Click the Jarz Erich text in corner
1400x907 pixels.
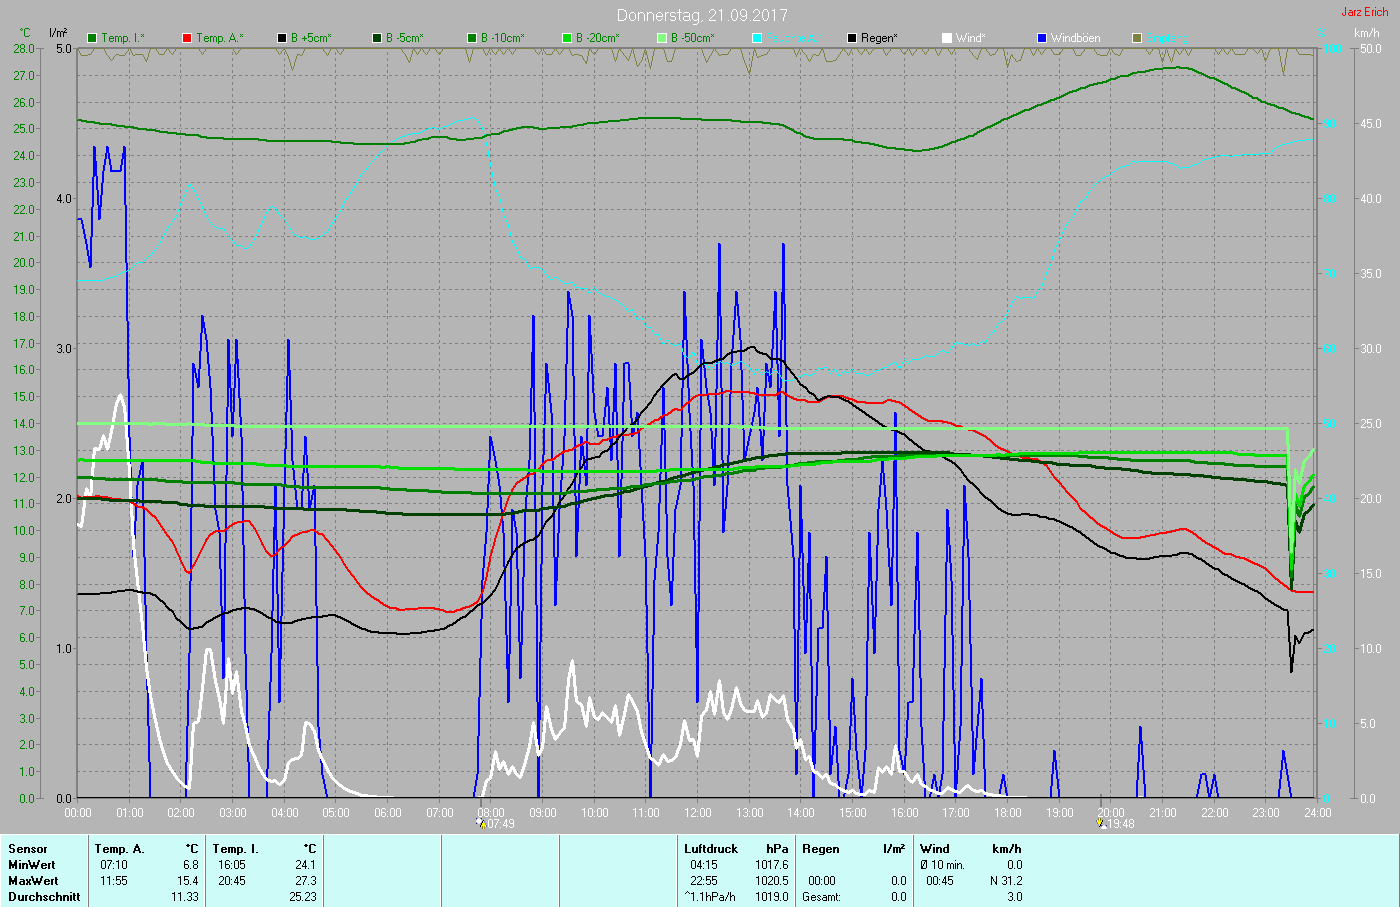coord(1364,12)
